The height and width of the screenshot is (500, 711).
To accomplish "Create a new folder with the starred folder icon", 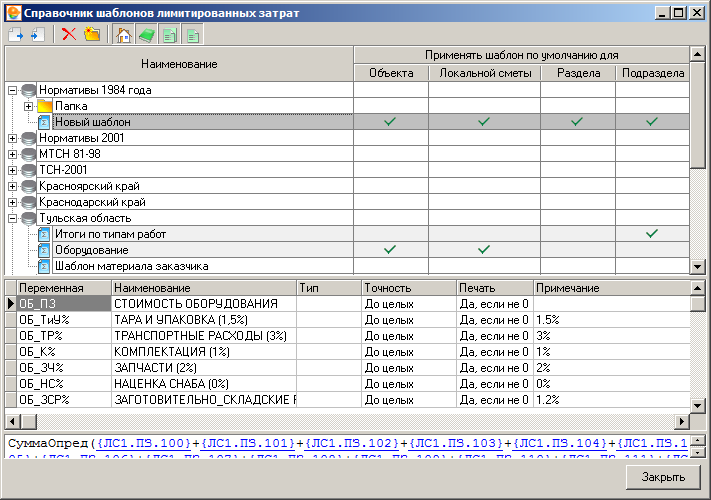I will 92,34.
